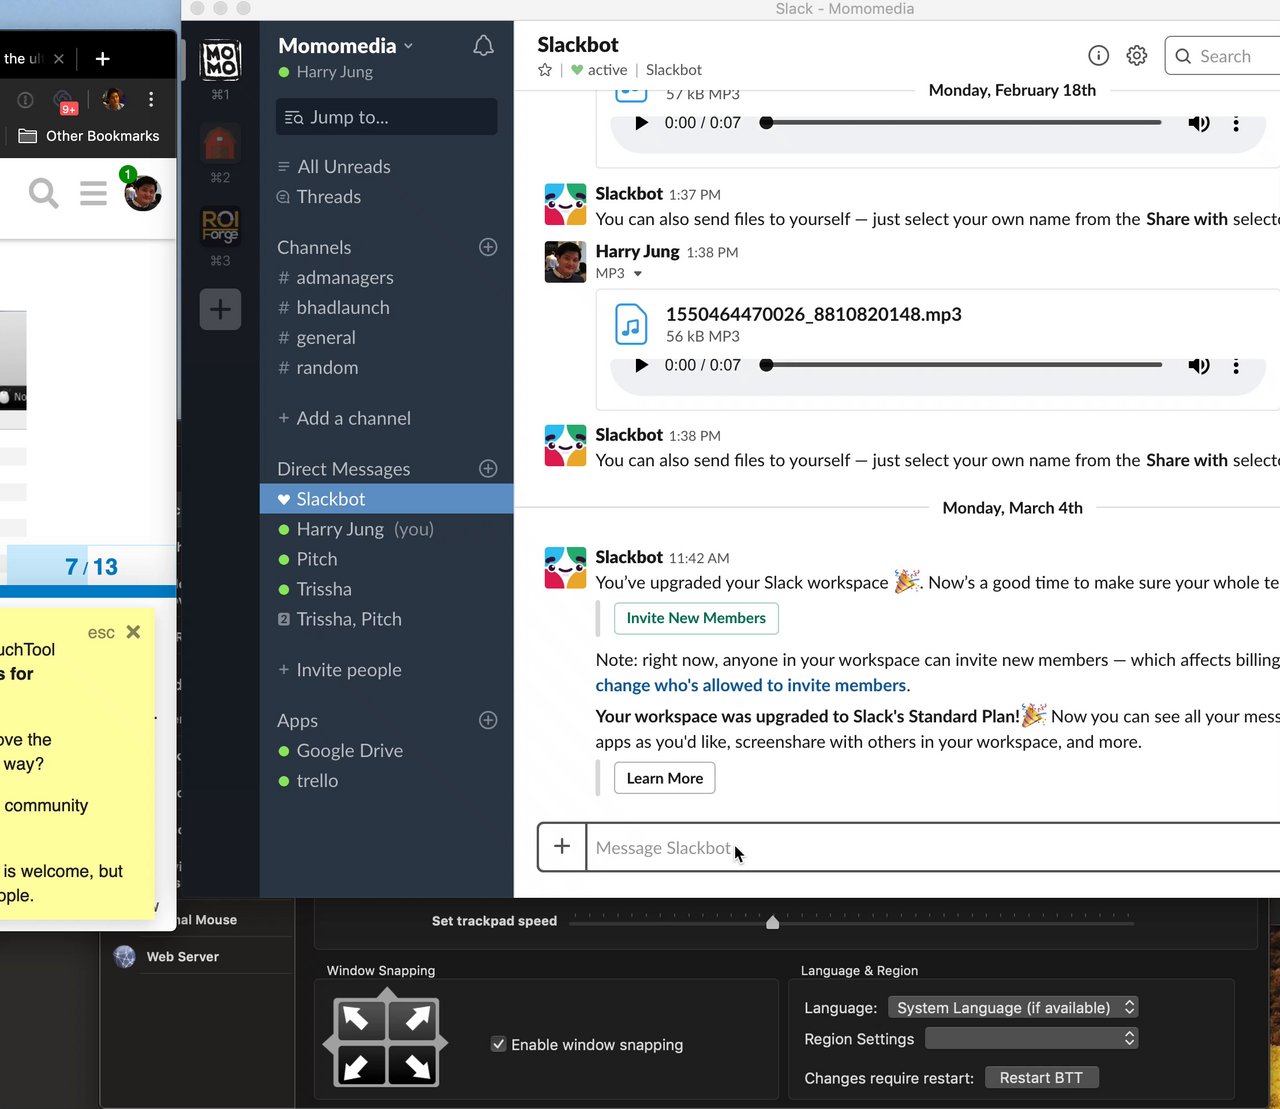Open the Region Settings dropdown
The width and height of the screenshot is (1280, 1109).
pos(1032,1039)
